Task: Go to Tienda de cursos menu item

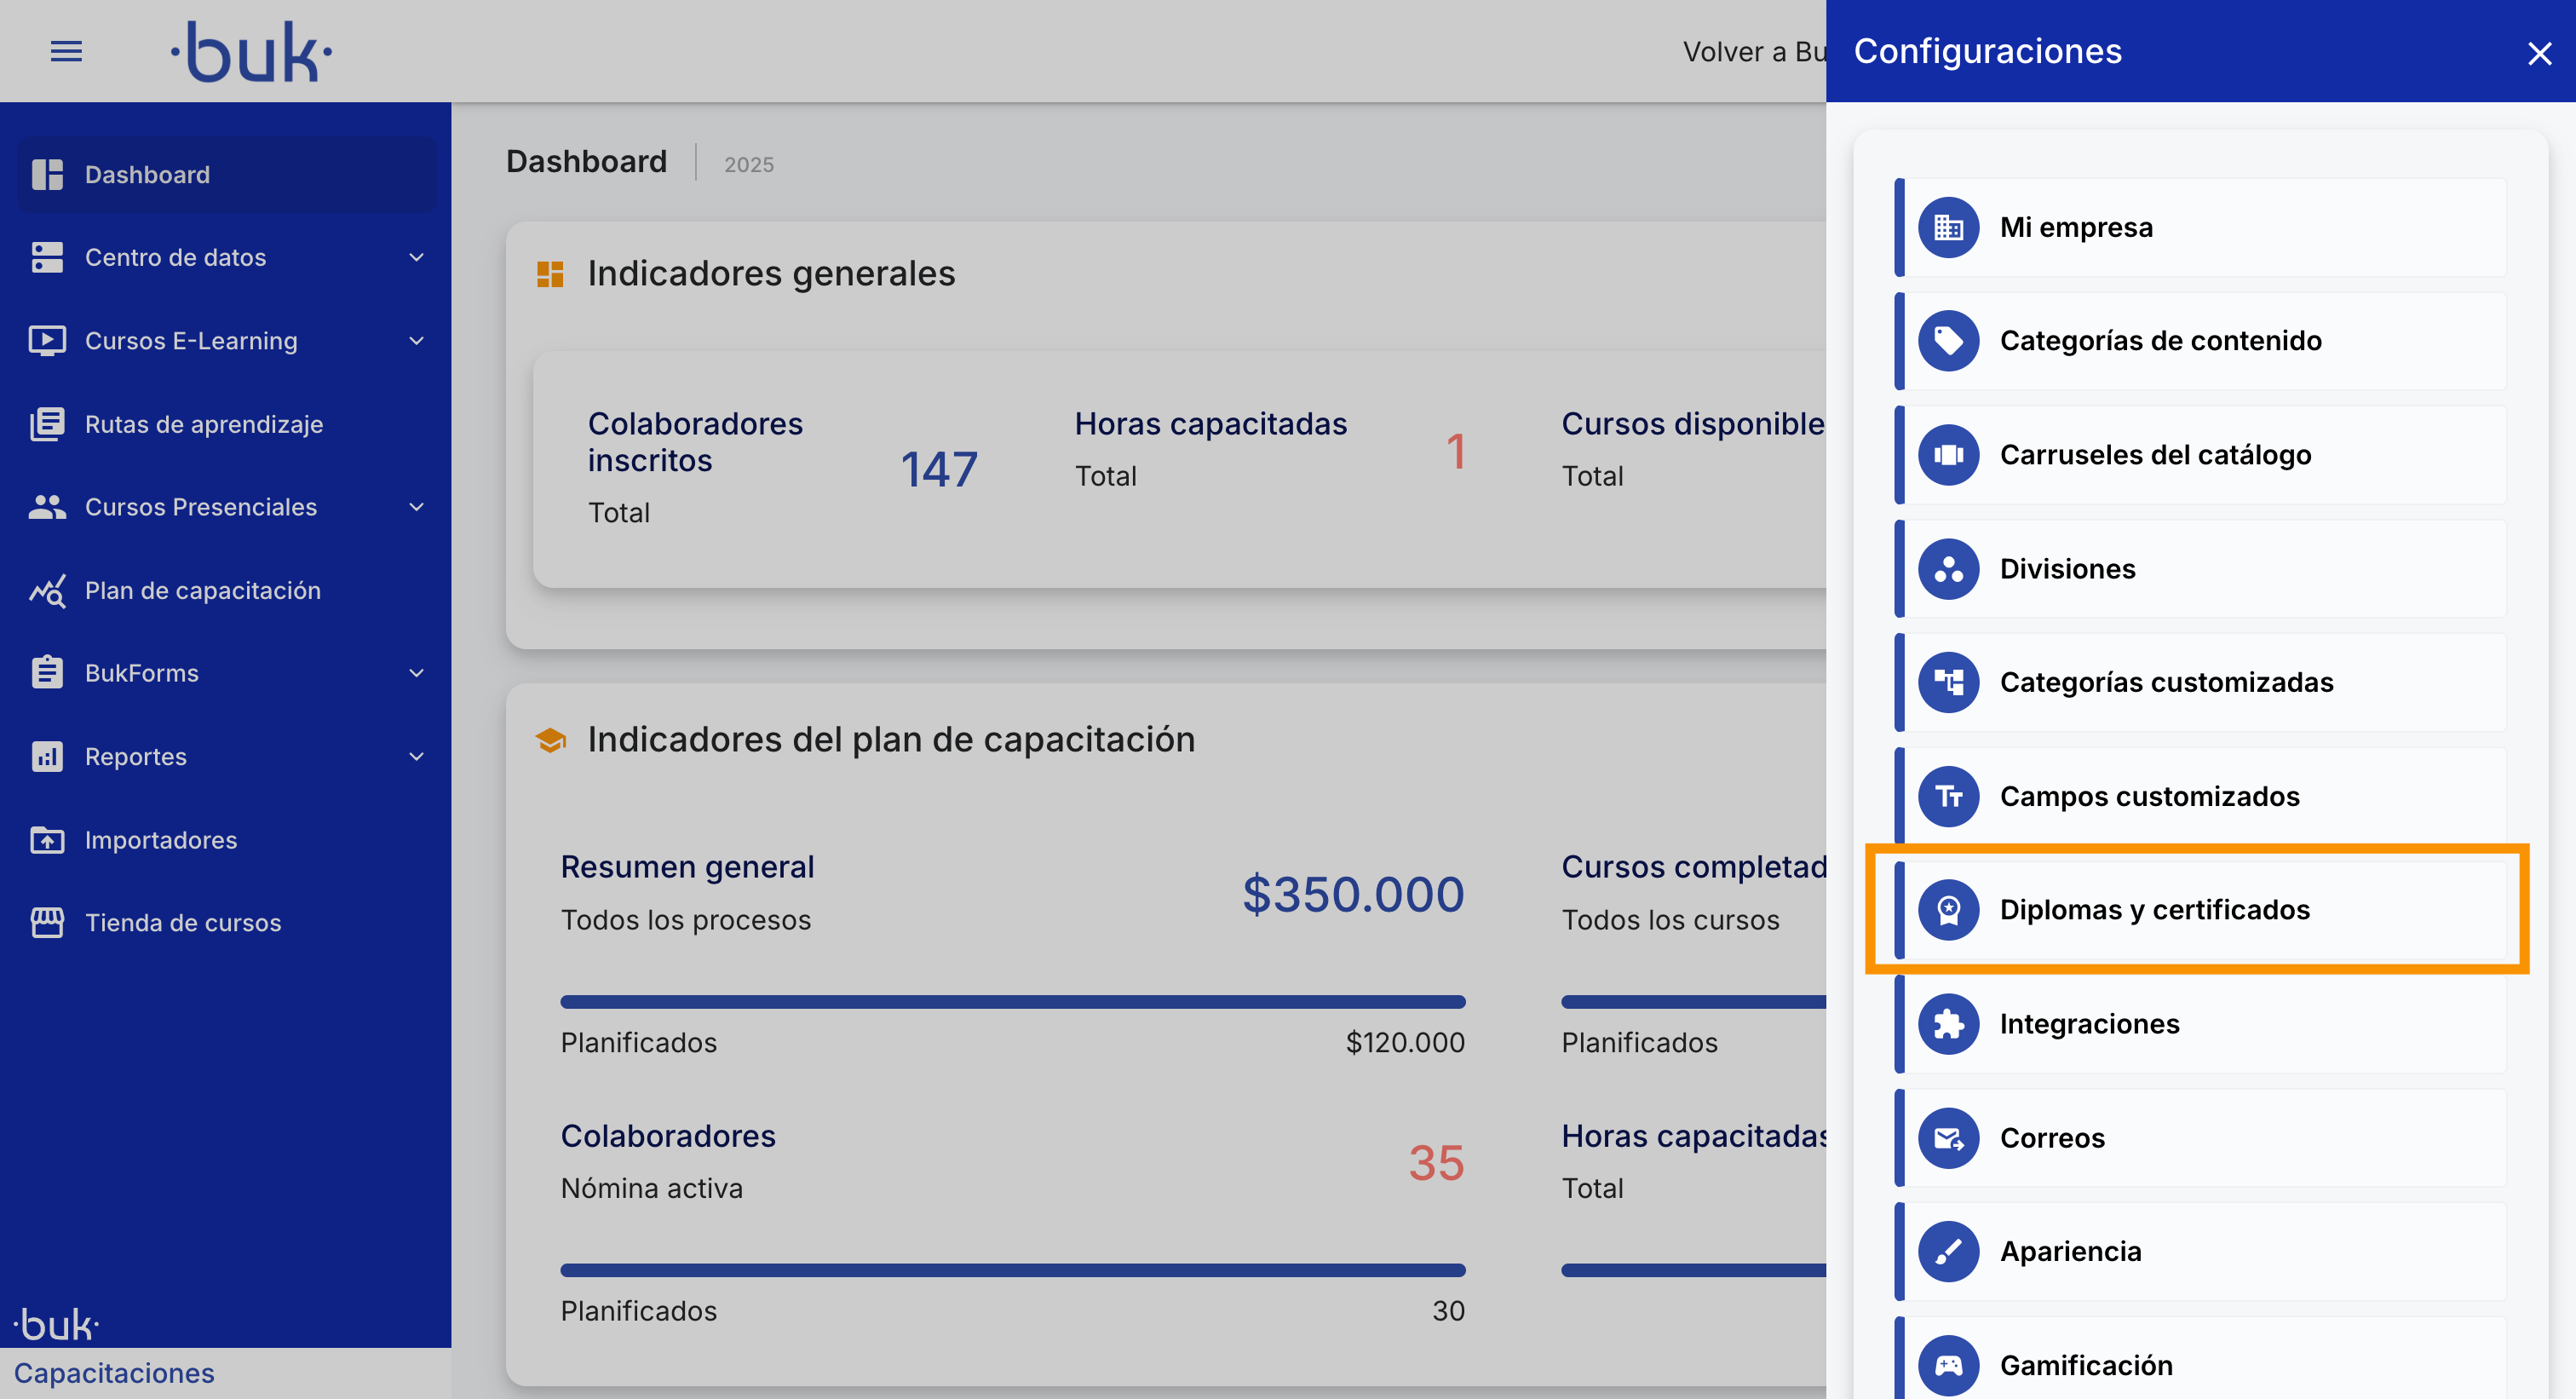Action: (x=182, y=922)
